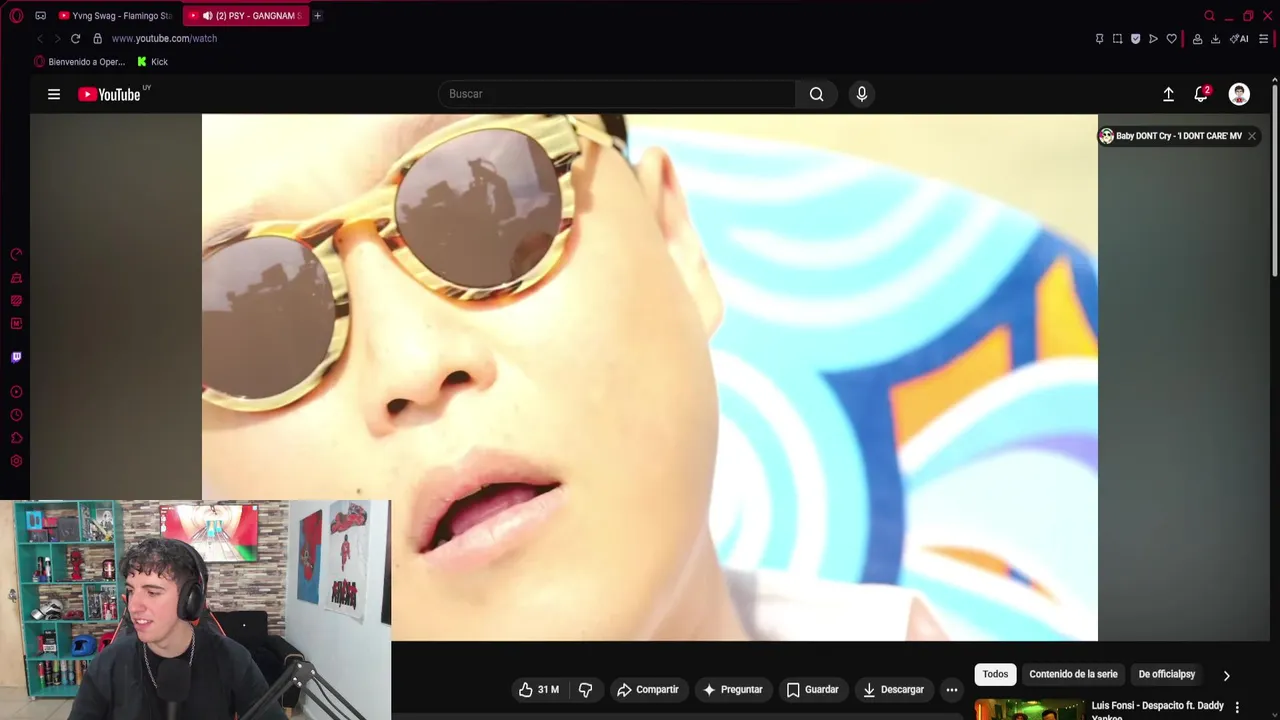
Task: Open Easy Setup sliders menu
Action: point(1263,39)
